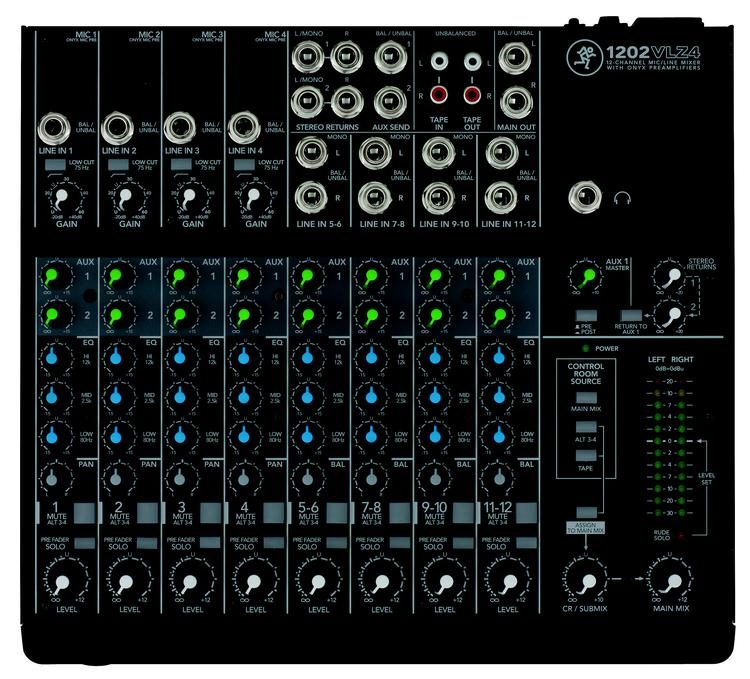
Task: Click the CR / SUBMIX level knob
Action: pyautogui.click(x=586, y=582)
